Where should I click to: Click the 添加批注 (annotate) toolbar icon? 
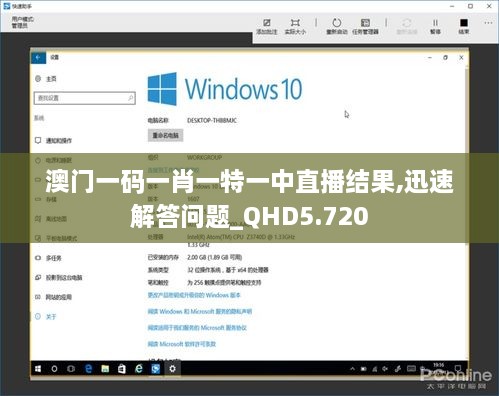[x=267, y=23]
